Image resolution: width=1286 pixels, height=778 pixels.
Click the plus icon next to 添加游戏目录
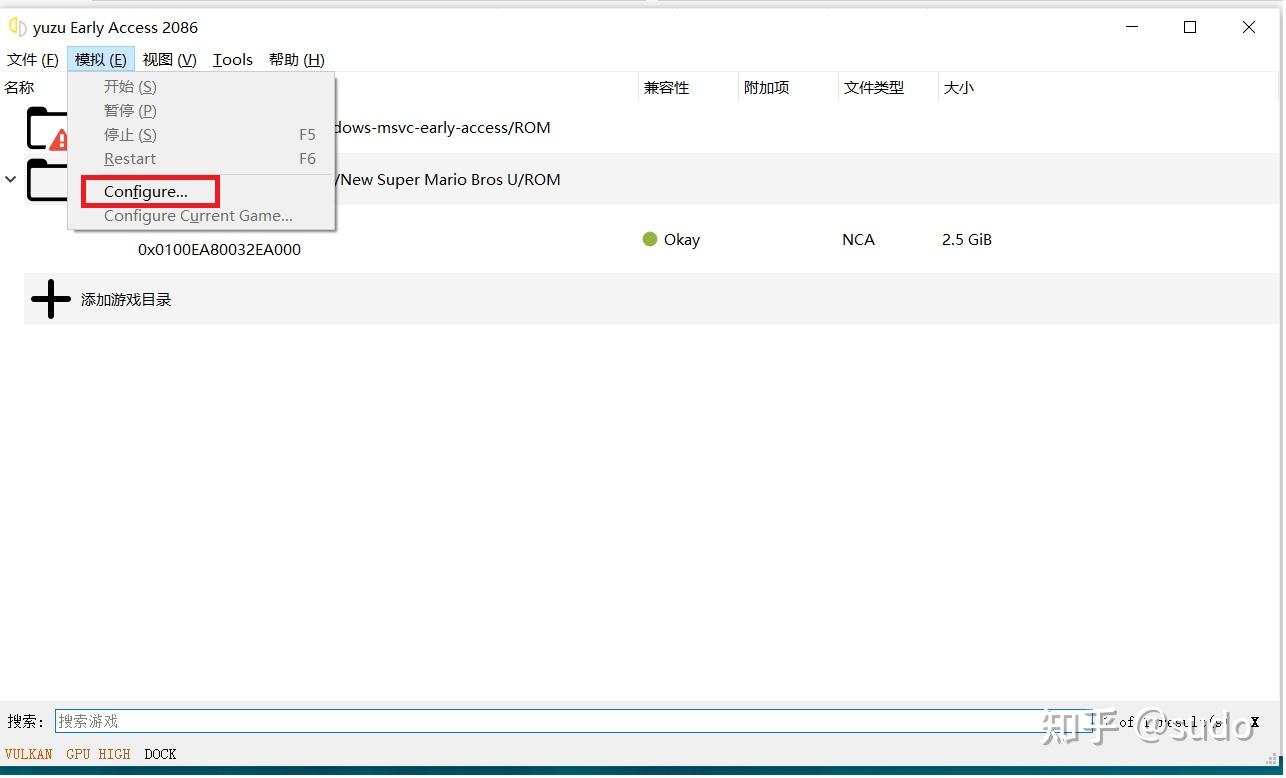click(49, 298)
